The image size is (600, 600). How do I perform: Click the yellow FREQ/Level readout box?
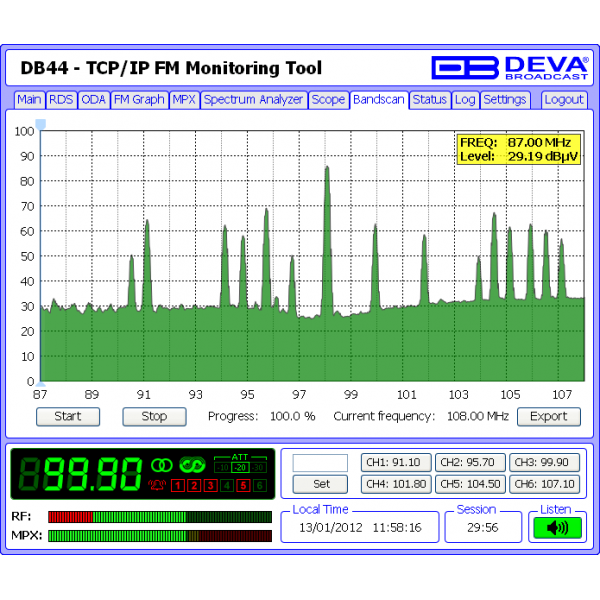(519, 149)
